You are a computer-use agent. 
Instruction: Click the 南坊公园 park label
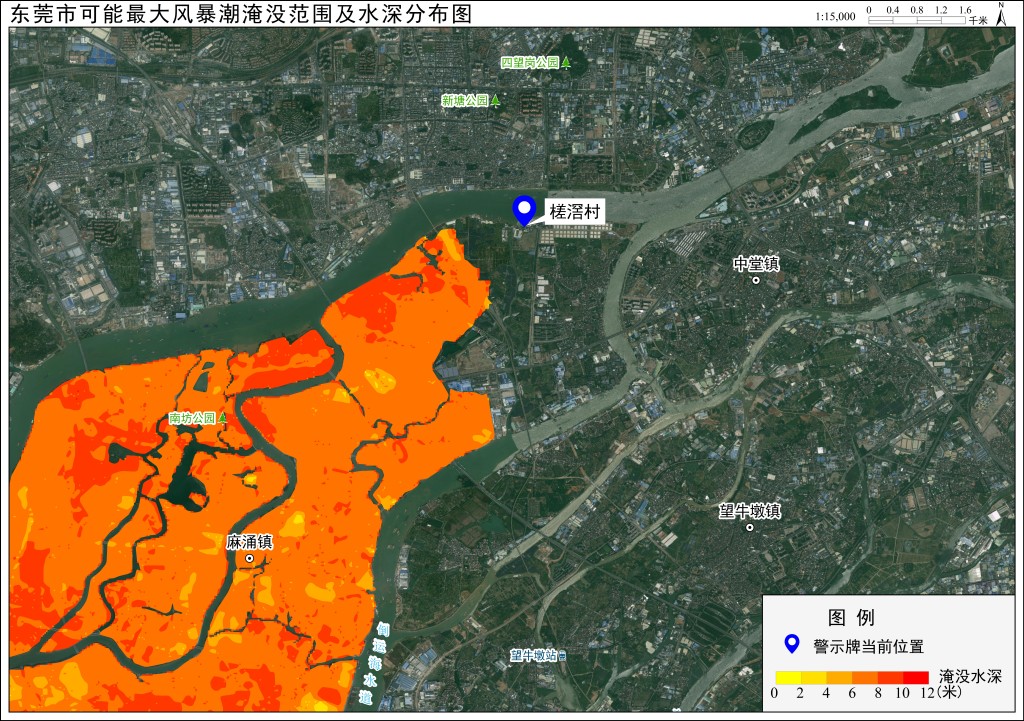pyautogui.click(x=192, y=418)
